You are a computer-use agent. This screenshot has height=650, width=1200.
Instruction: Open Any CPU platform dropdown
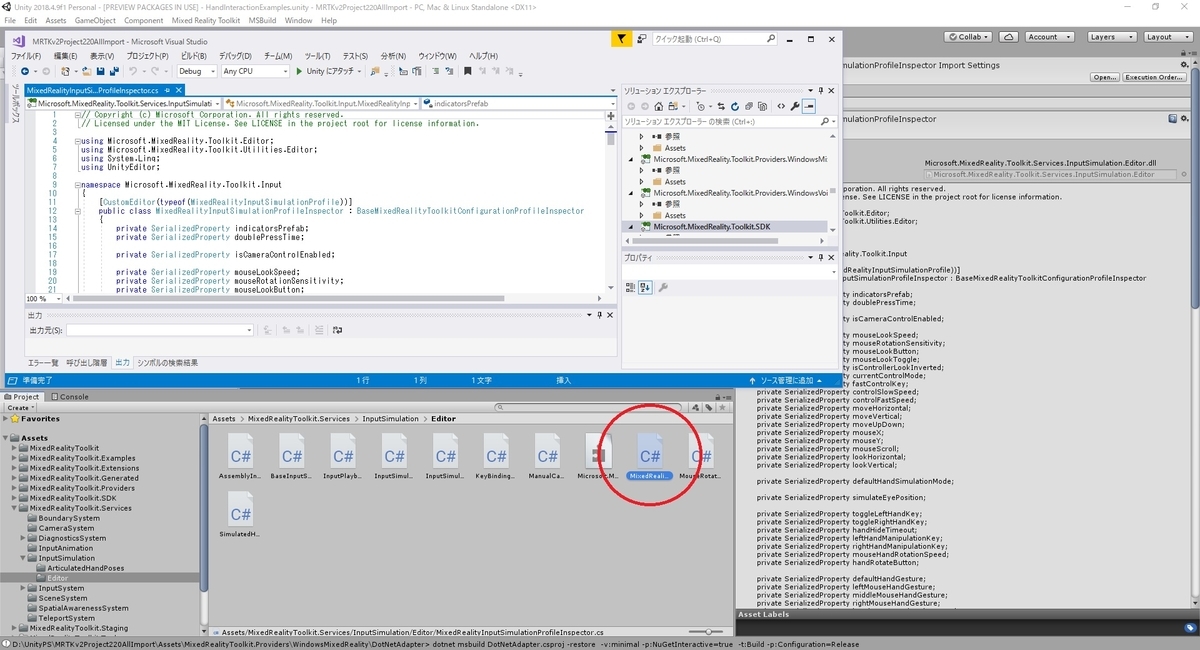[255, 71]
